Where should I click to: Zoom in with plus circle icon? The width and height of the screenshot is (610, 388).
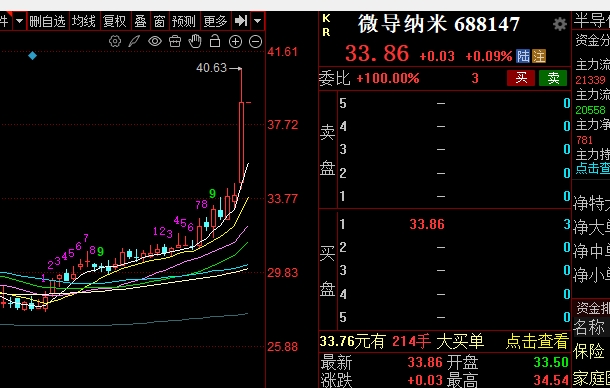pos(235,42)
